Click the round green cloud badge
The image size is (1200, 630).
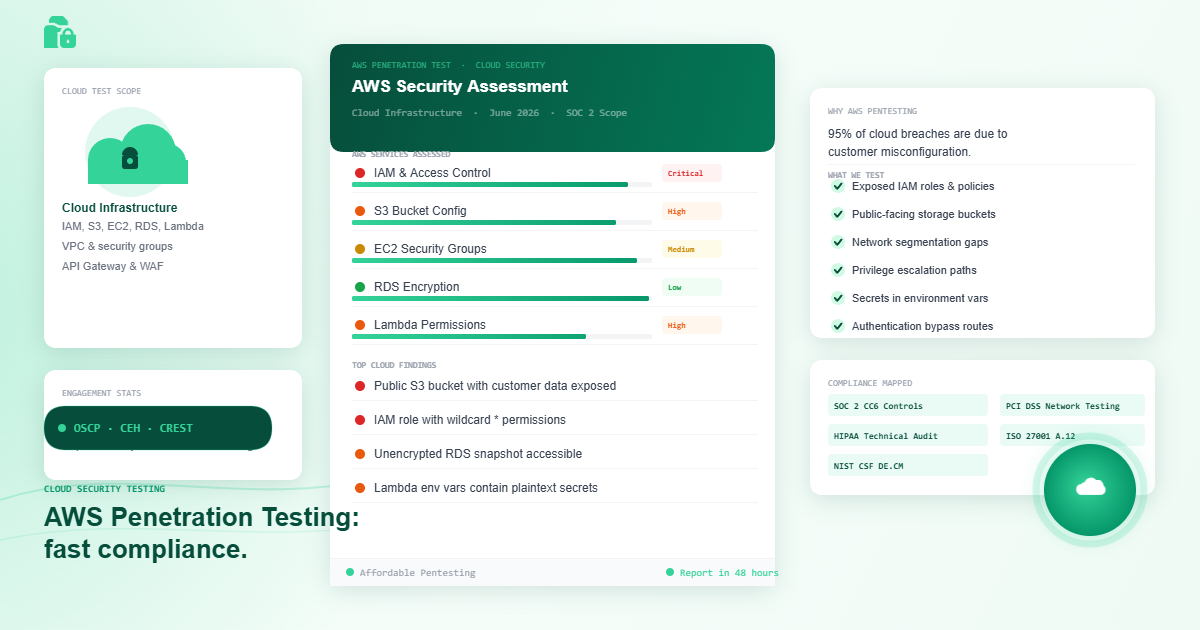[x=1090, y=489]
